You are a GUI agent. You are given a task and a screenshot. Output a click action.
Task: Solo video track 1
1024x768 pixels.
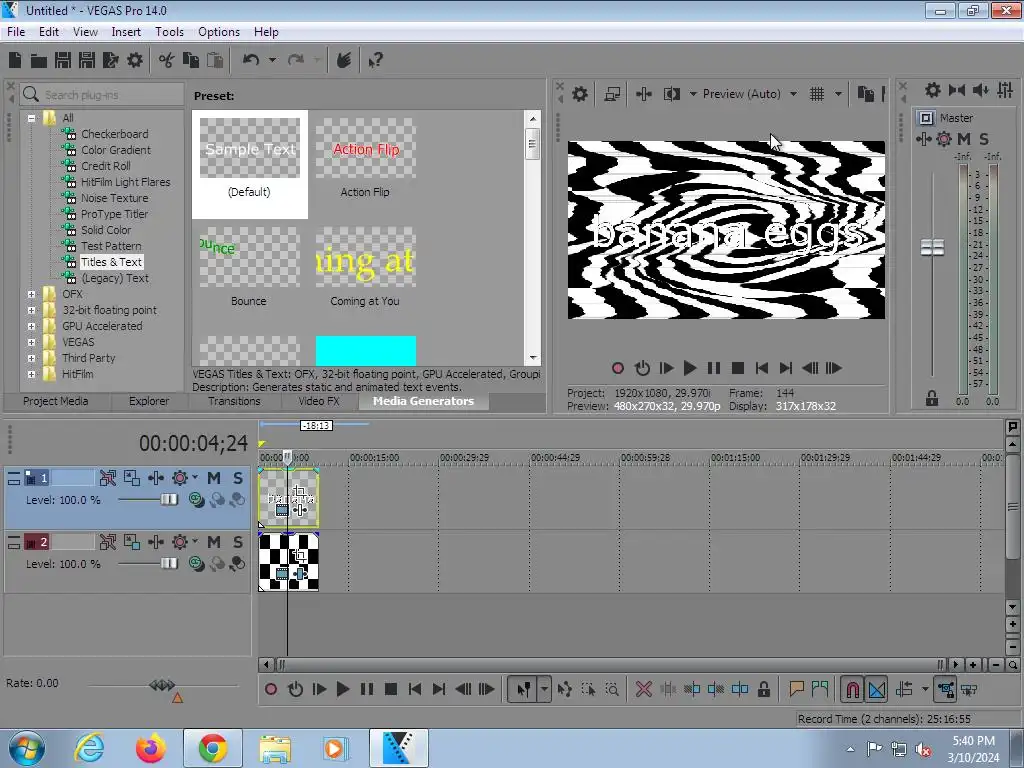click(238, 478)
